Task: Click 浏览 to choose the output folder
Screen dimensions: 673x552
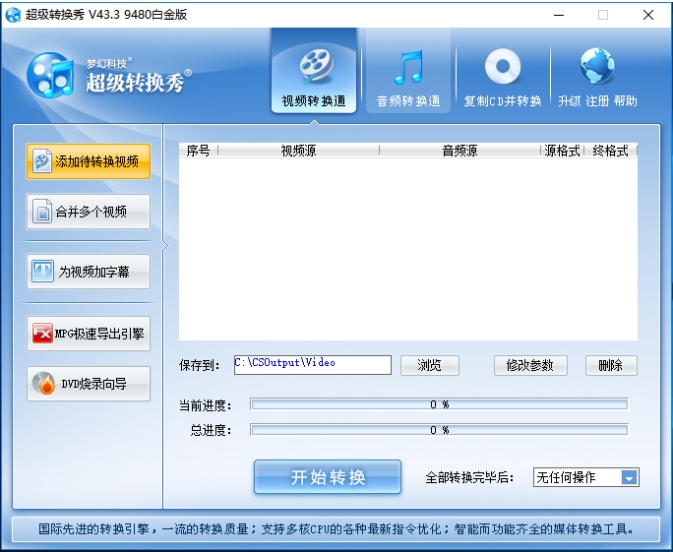Action: (430, 366)
